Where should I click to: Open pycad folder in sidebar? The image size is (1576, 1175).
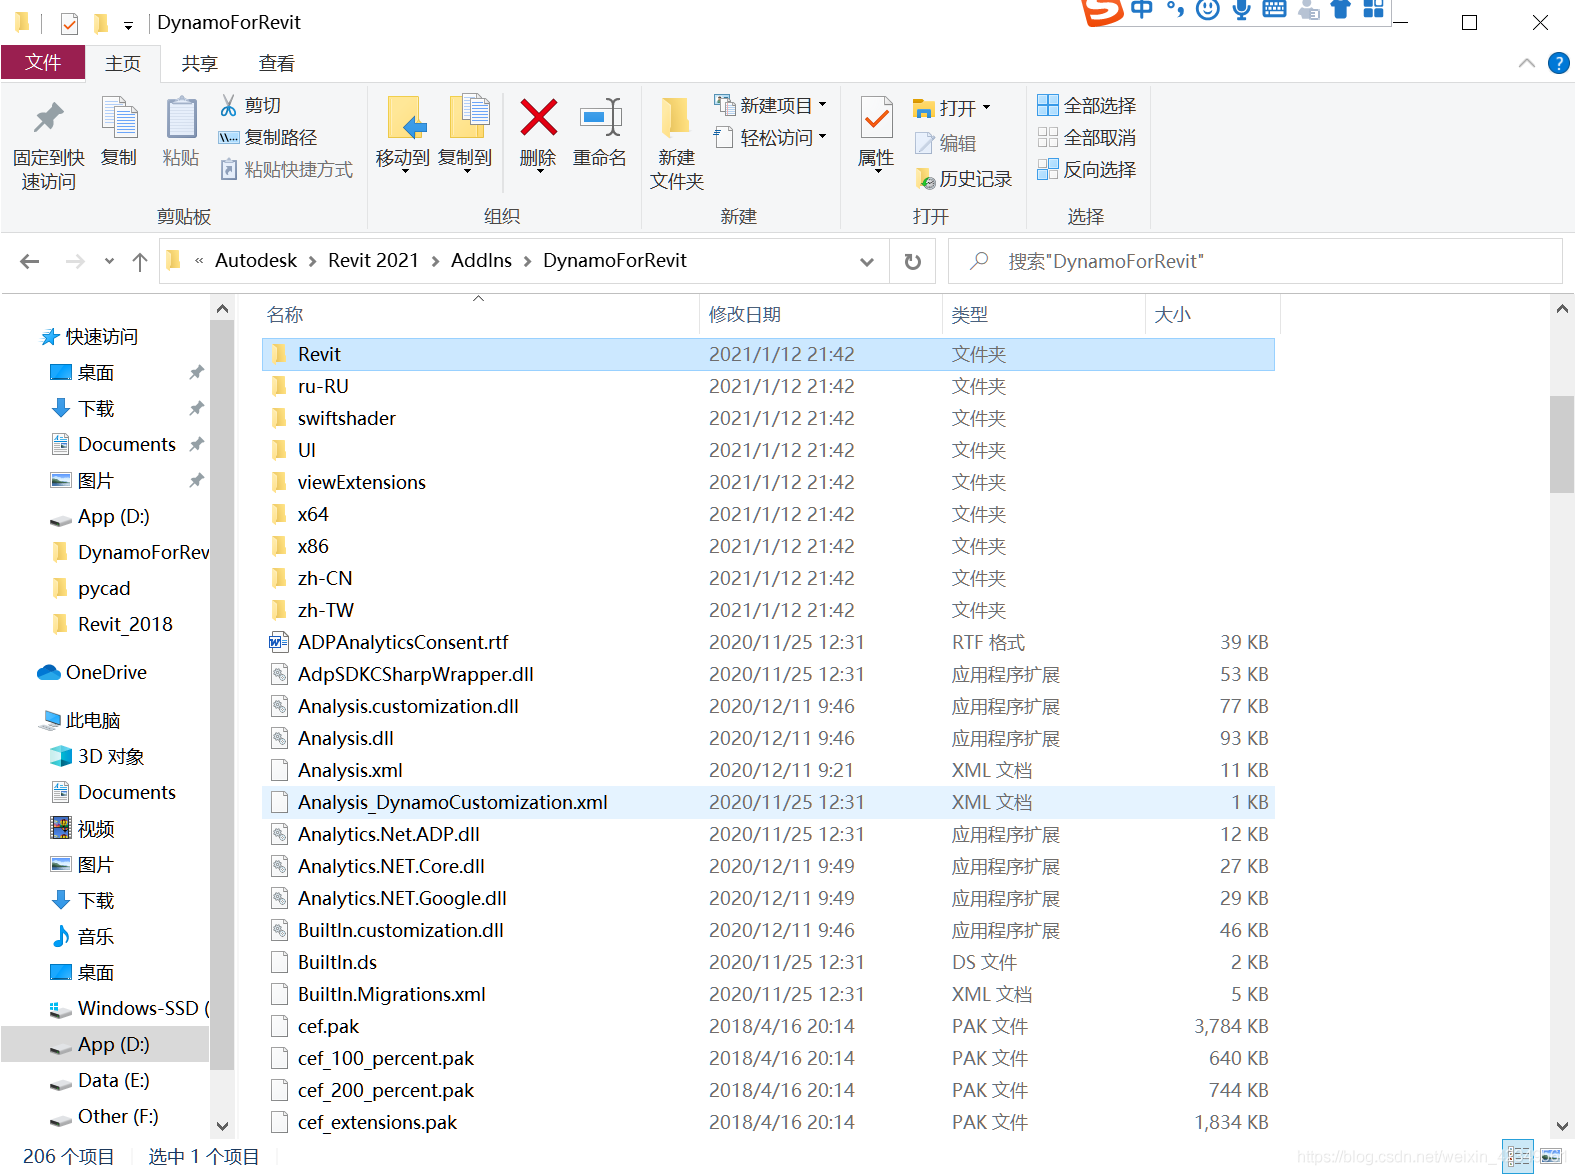(105, 588)
